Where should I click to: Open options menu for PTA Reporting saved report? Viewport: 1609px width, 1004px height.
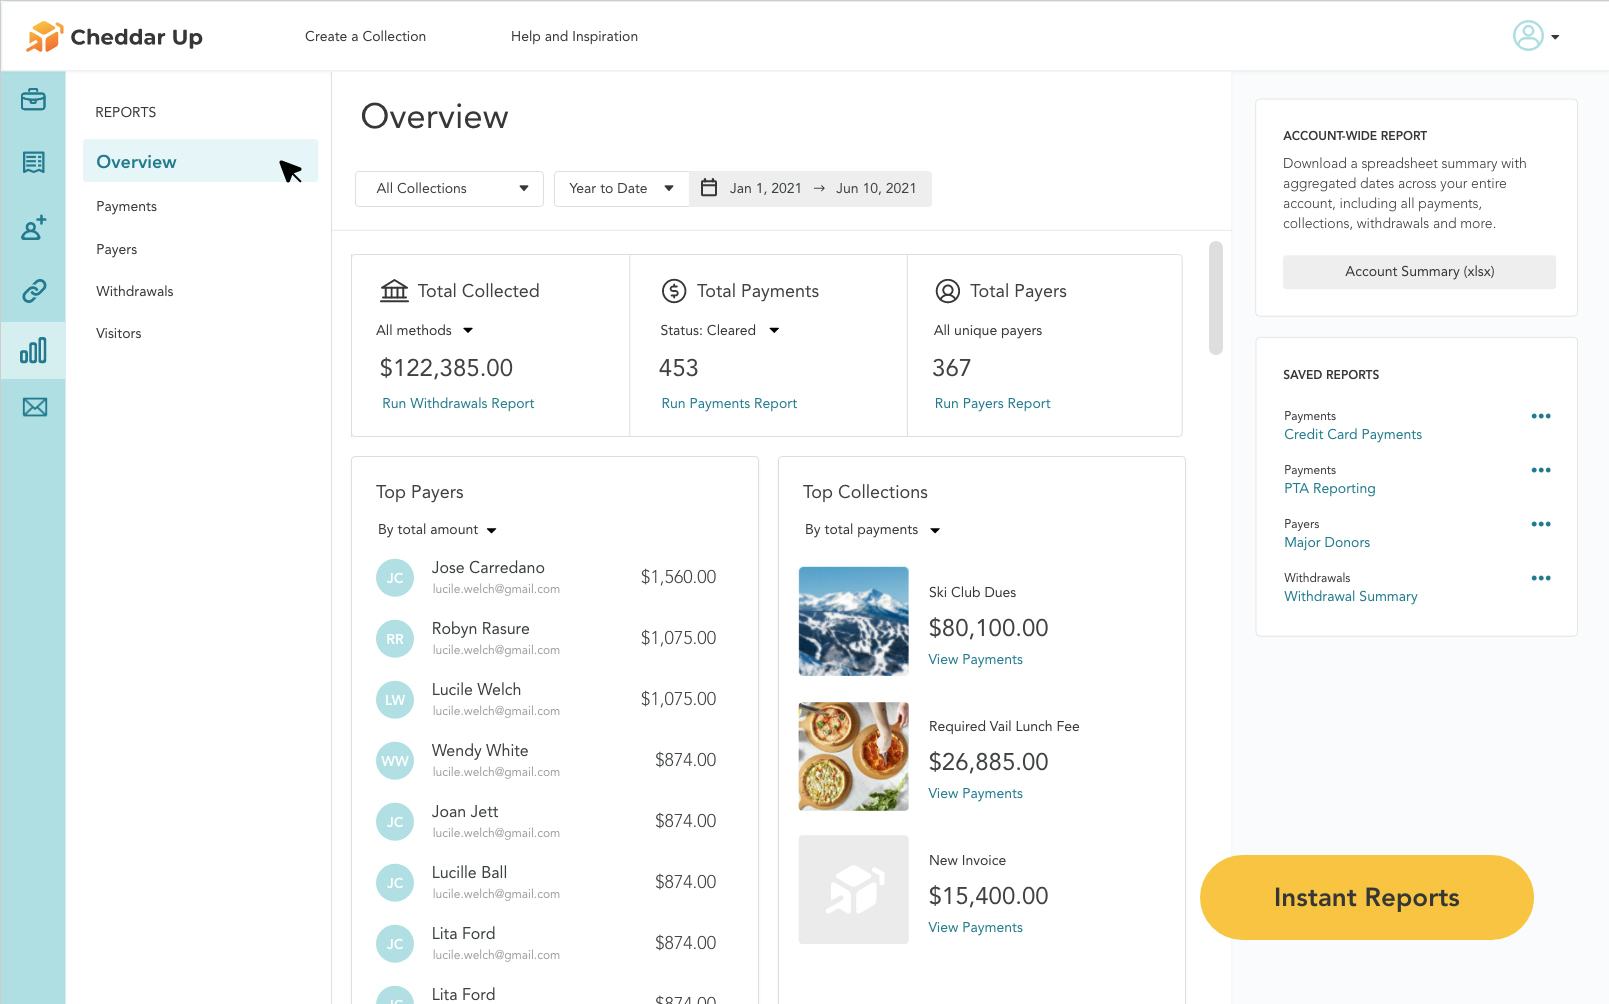point(1541,470)
